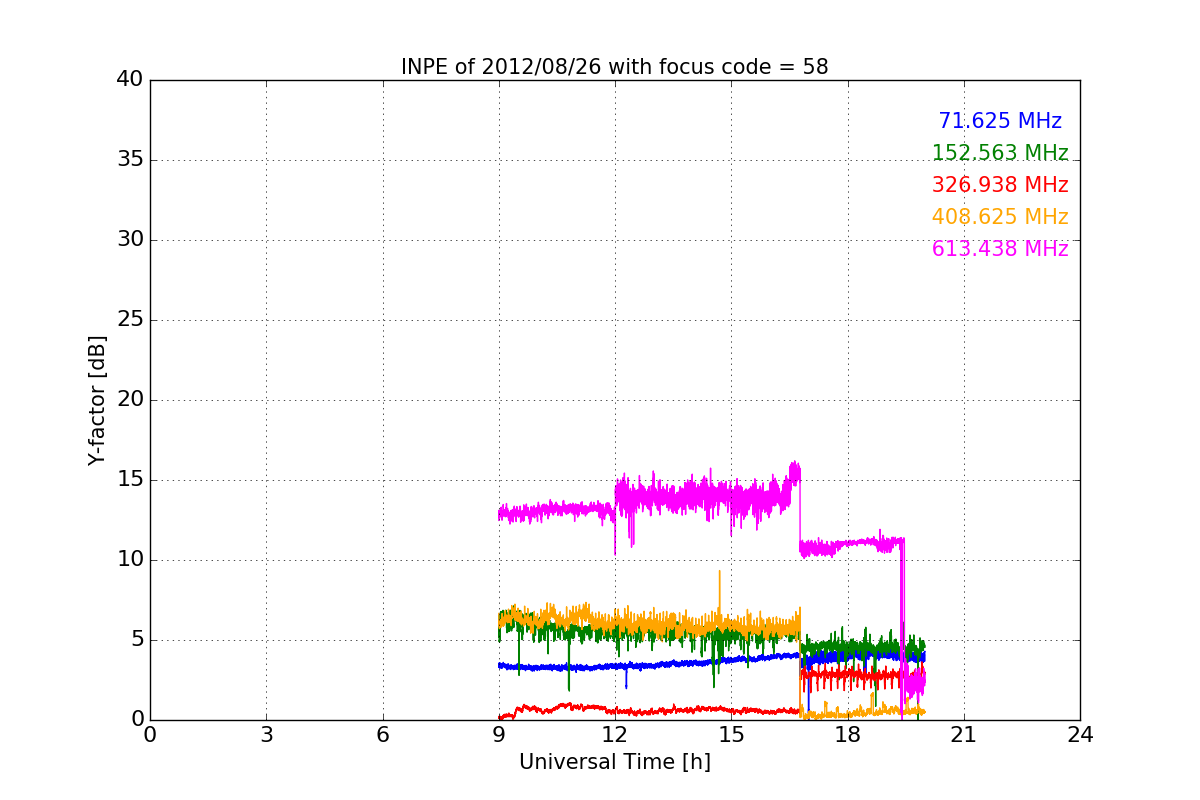Click y-axis tick label '35'
This screenshot has width=1200, height=800.
click(129, 160)
